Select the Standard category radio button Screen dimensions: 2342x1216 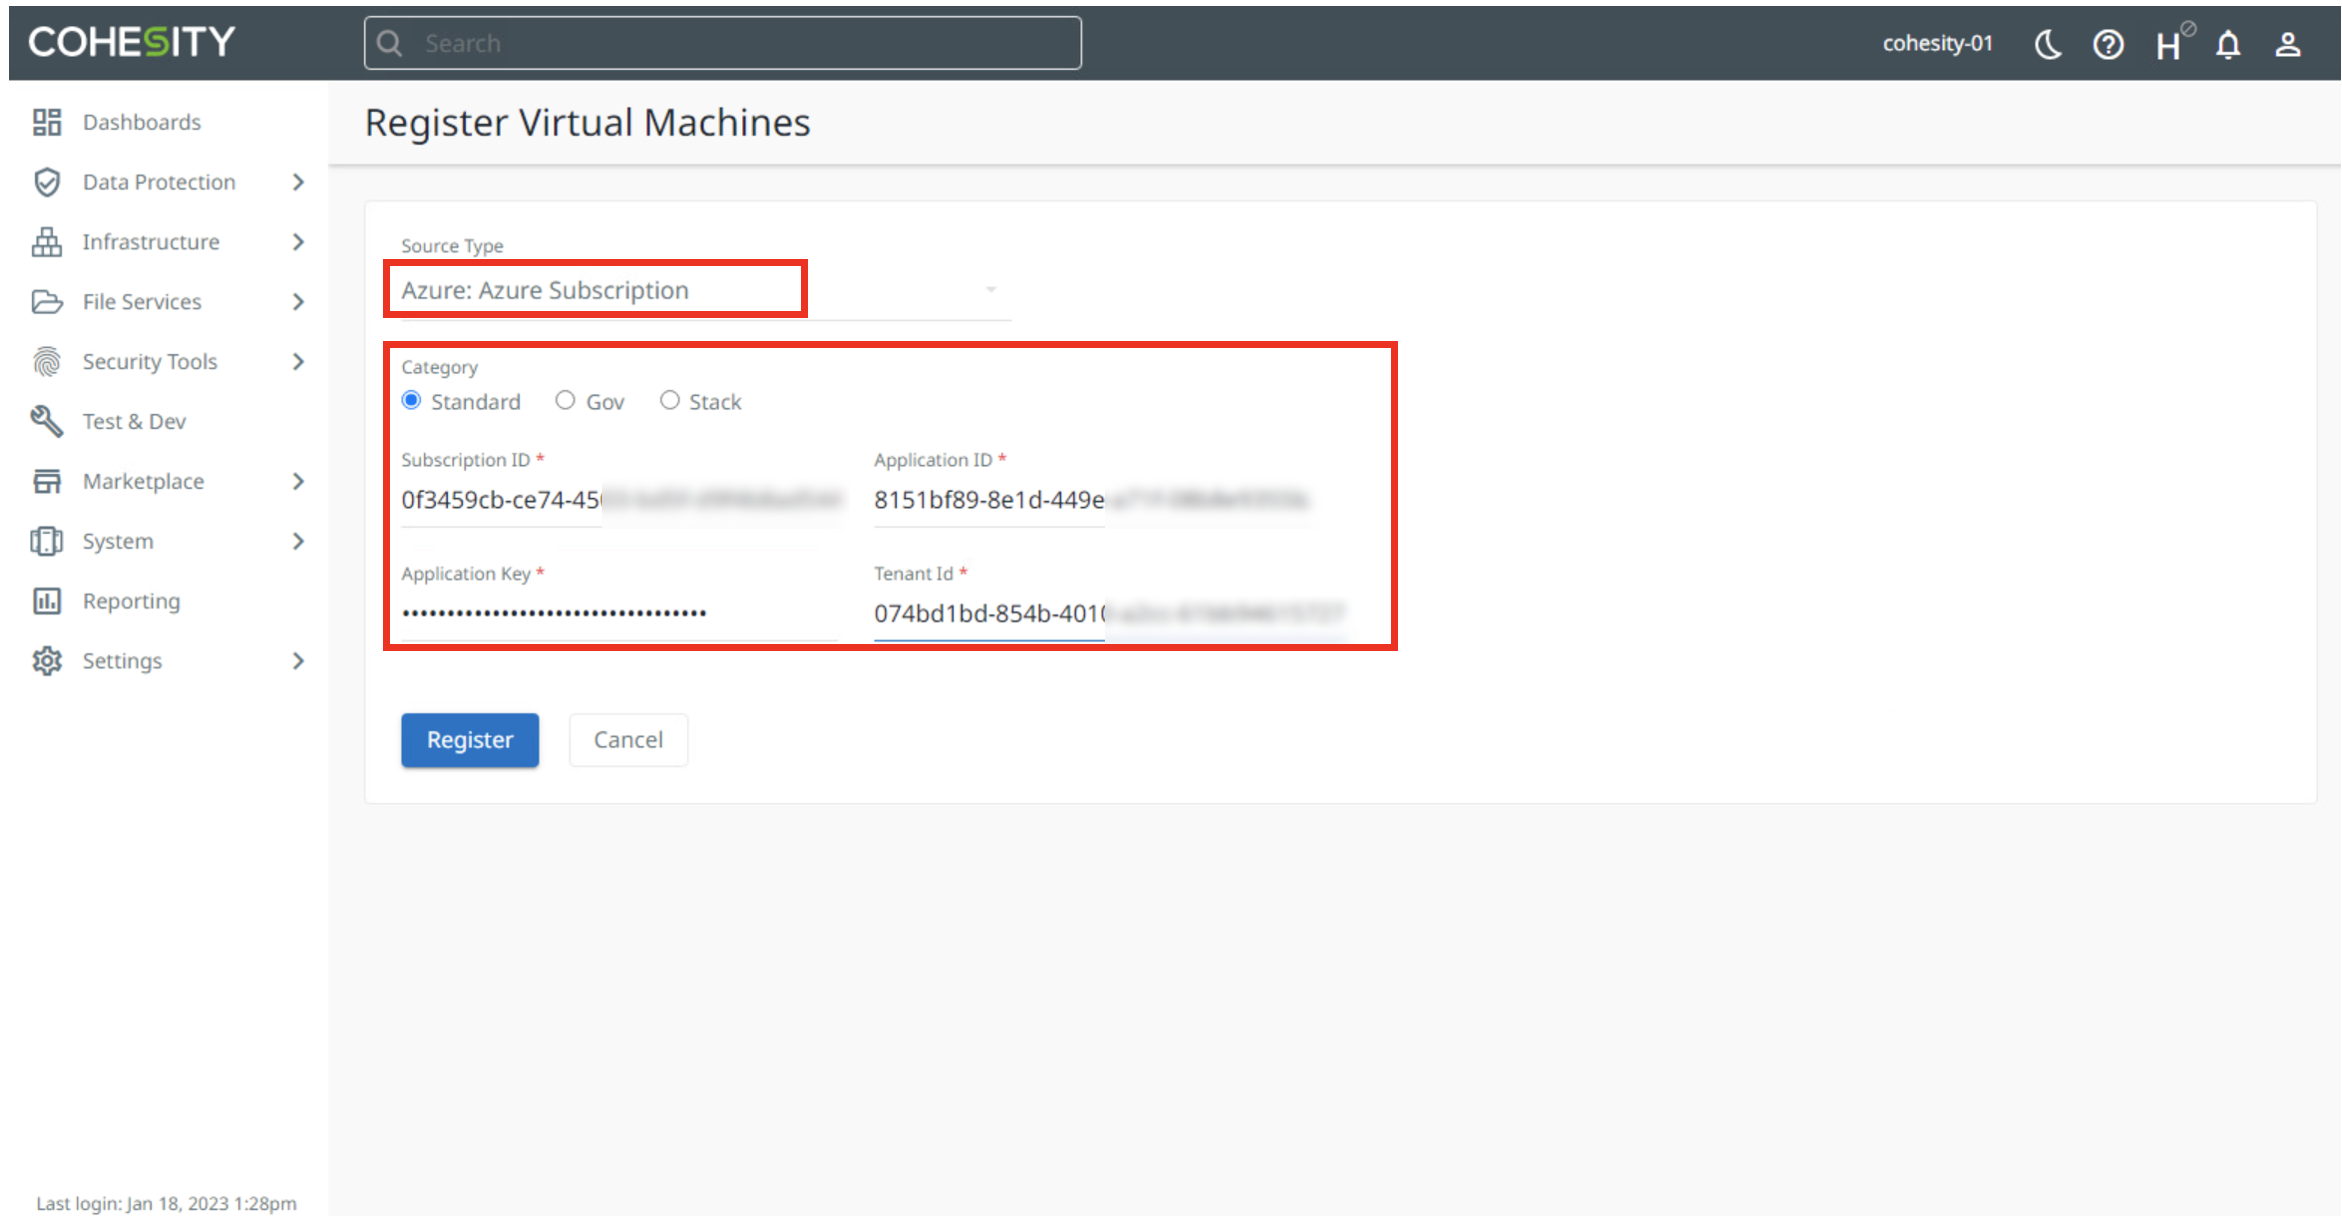click(x=411, y=400)
